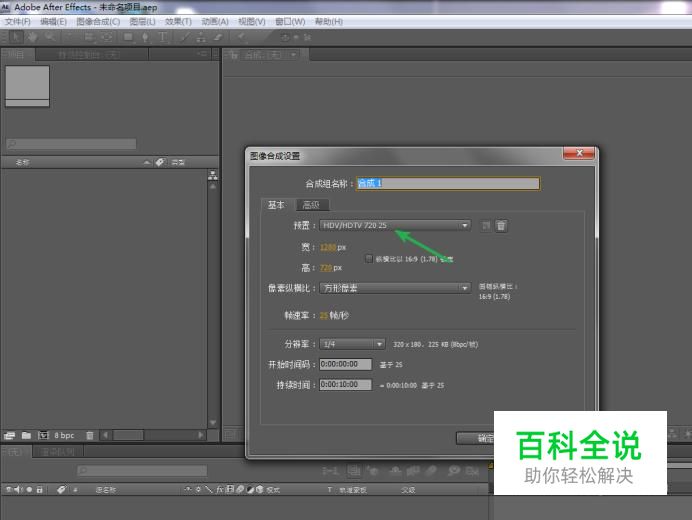The height and width of the screenshot is (520, 692).
Task: Toggle lock aspect ratio 16:9 checkbox
Action: pos(369,258)
